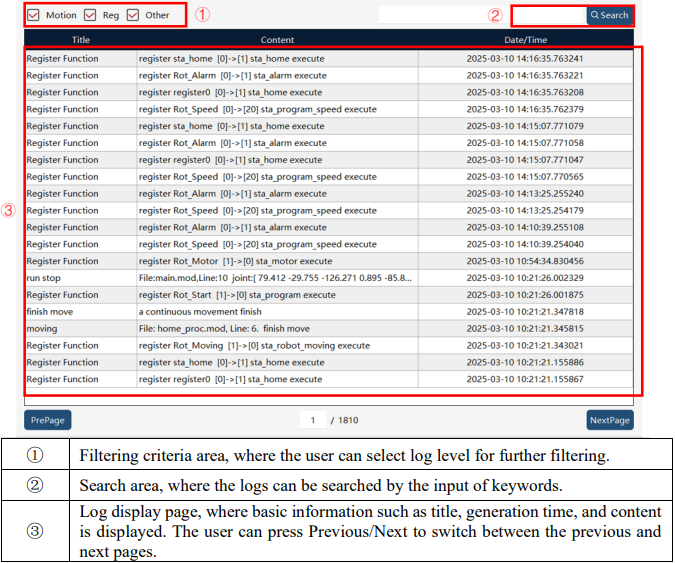Click timestamp 2025-03-10 10:21:26.002329
Viewport: 675px width, 563px height.
point(525,278)
